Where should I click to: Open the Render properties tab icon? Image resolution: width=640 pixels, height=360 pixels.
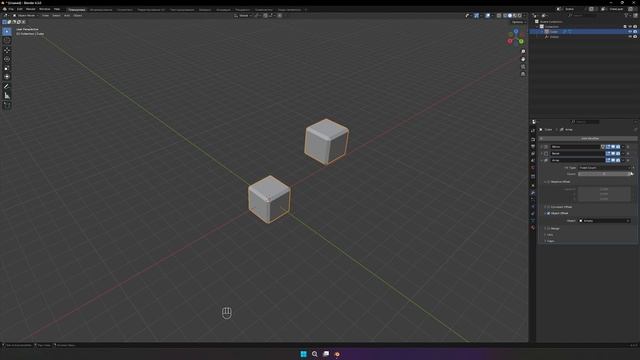pos(533,139)
